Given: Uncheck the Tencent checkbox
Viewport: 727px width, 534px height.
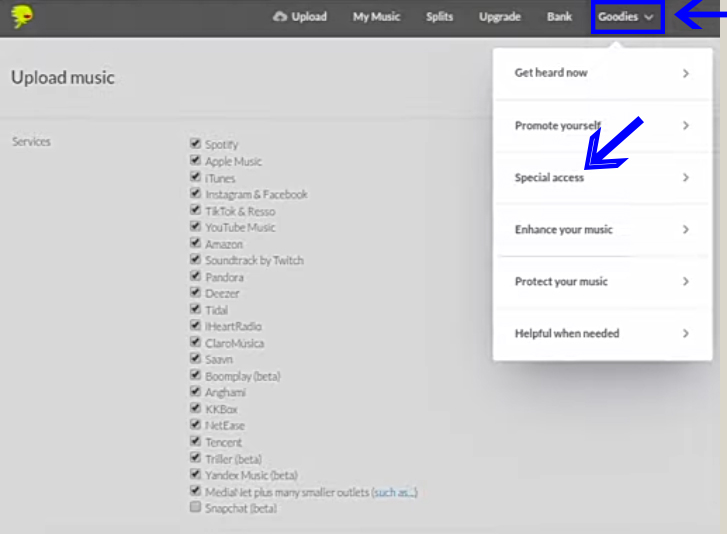Looking at the screenshot, I should click(x=195, y=441).
